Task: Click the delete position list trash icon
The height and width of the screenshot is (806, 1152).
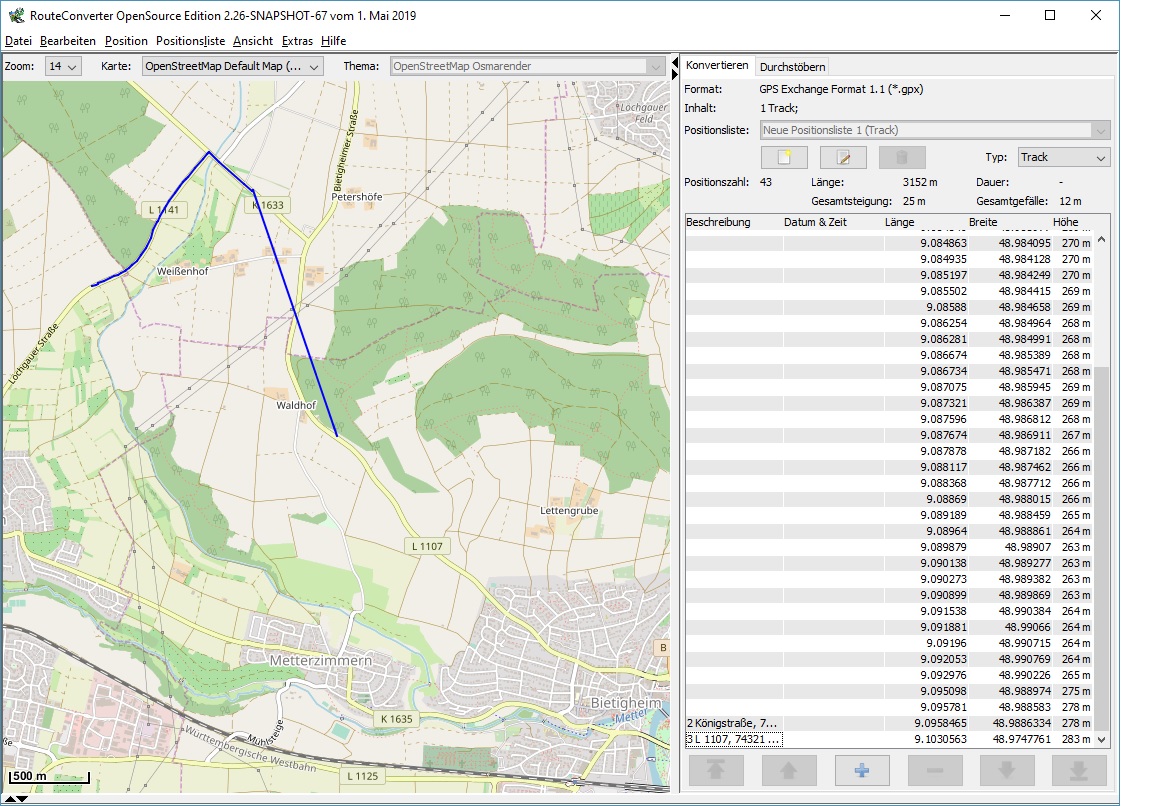Action: pos(902,157)
